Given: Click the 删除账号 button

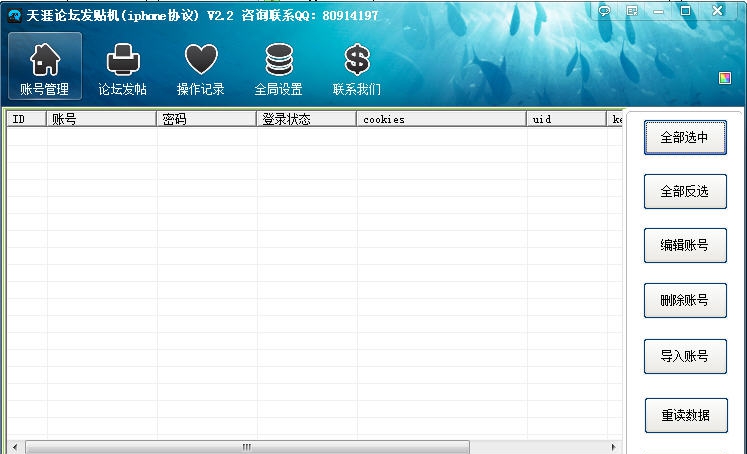Looking at the screenshot, I should (685, 300).
